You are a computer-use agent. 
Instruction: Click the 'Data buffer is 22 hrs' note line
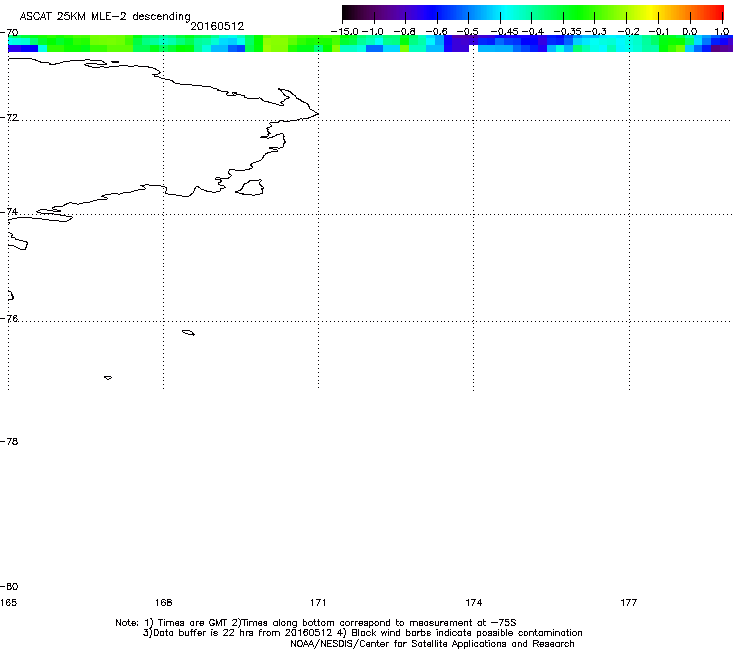(362, 633)
